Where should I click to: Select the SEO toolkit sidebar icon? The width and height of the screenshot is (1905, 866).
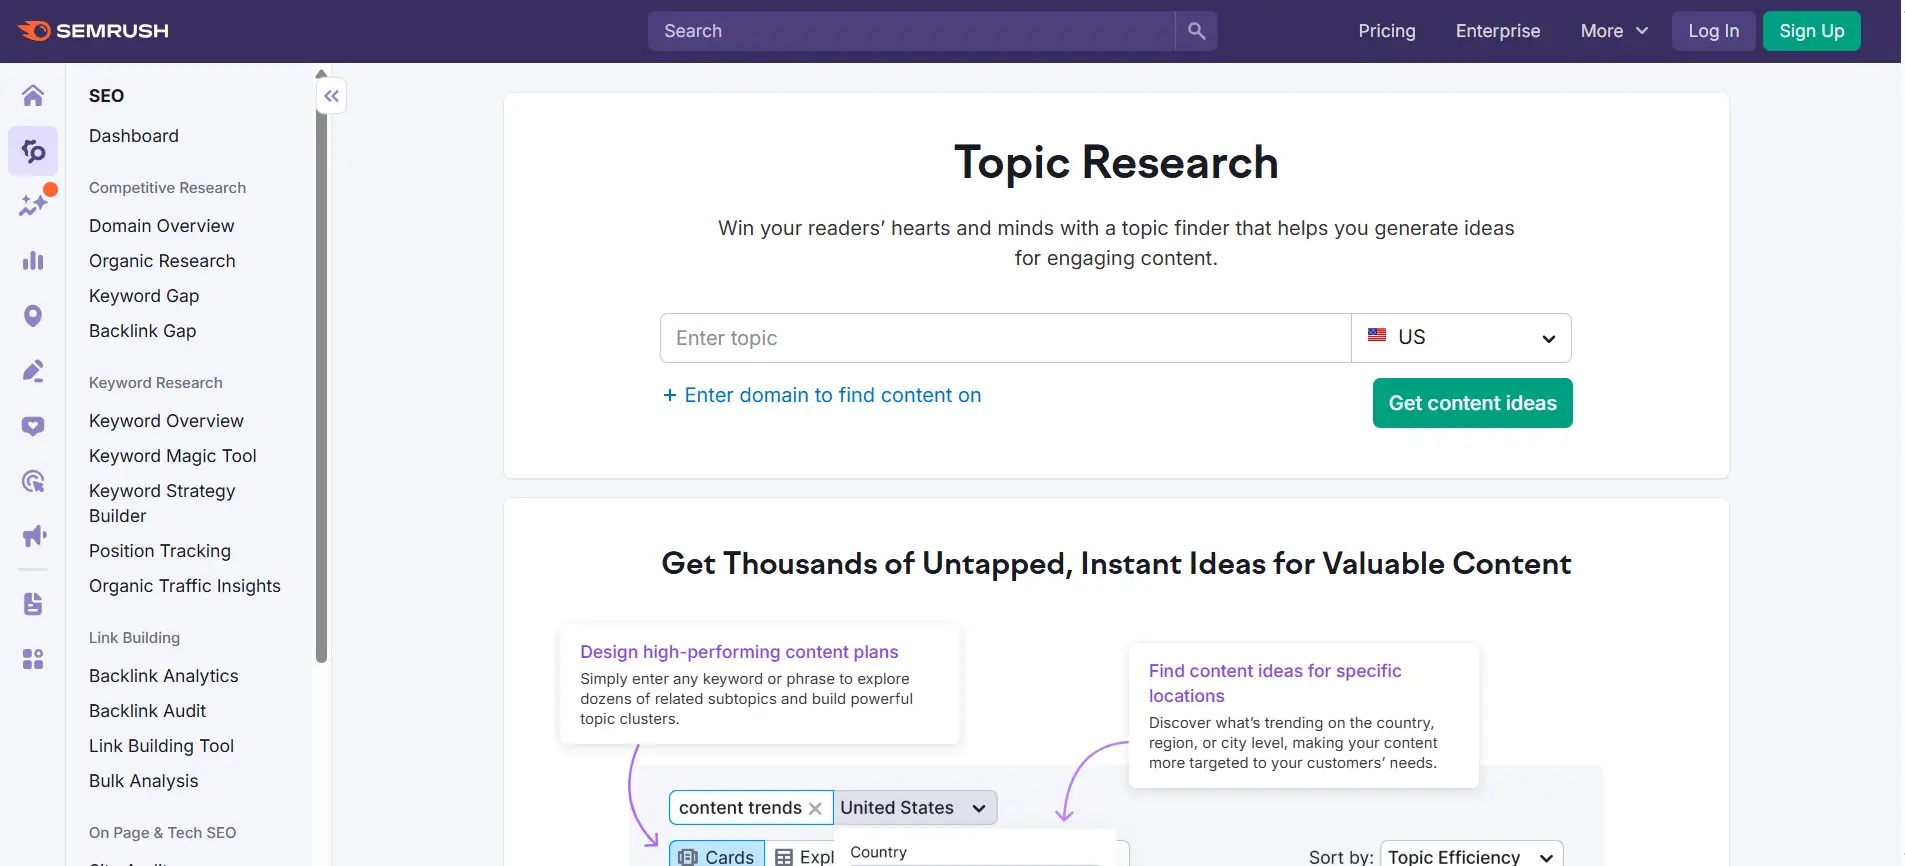coord(33,151)
